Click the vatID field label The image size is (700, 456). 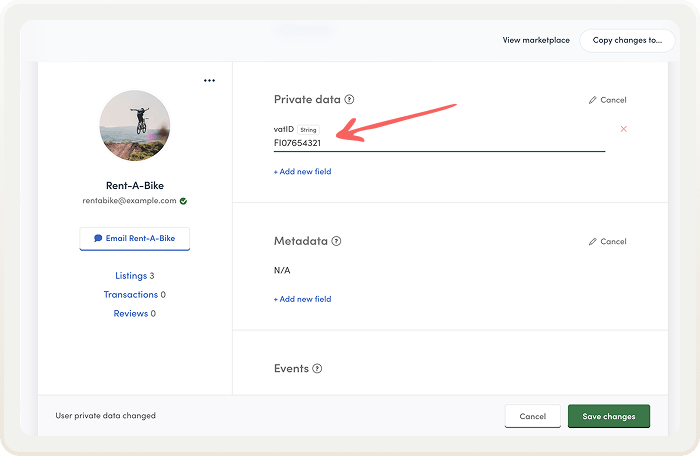pos(284,130)
